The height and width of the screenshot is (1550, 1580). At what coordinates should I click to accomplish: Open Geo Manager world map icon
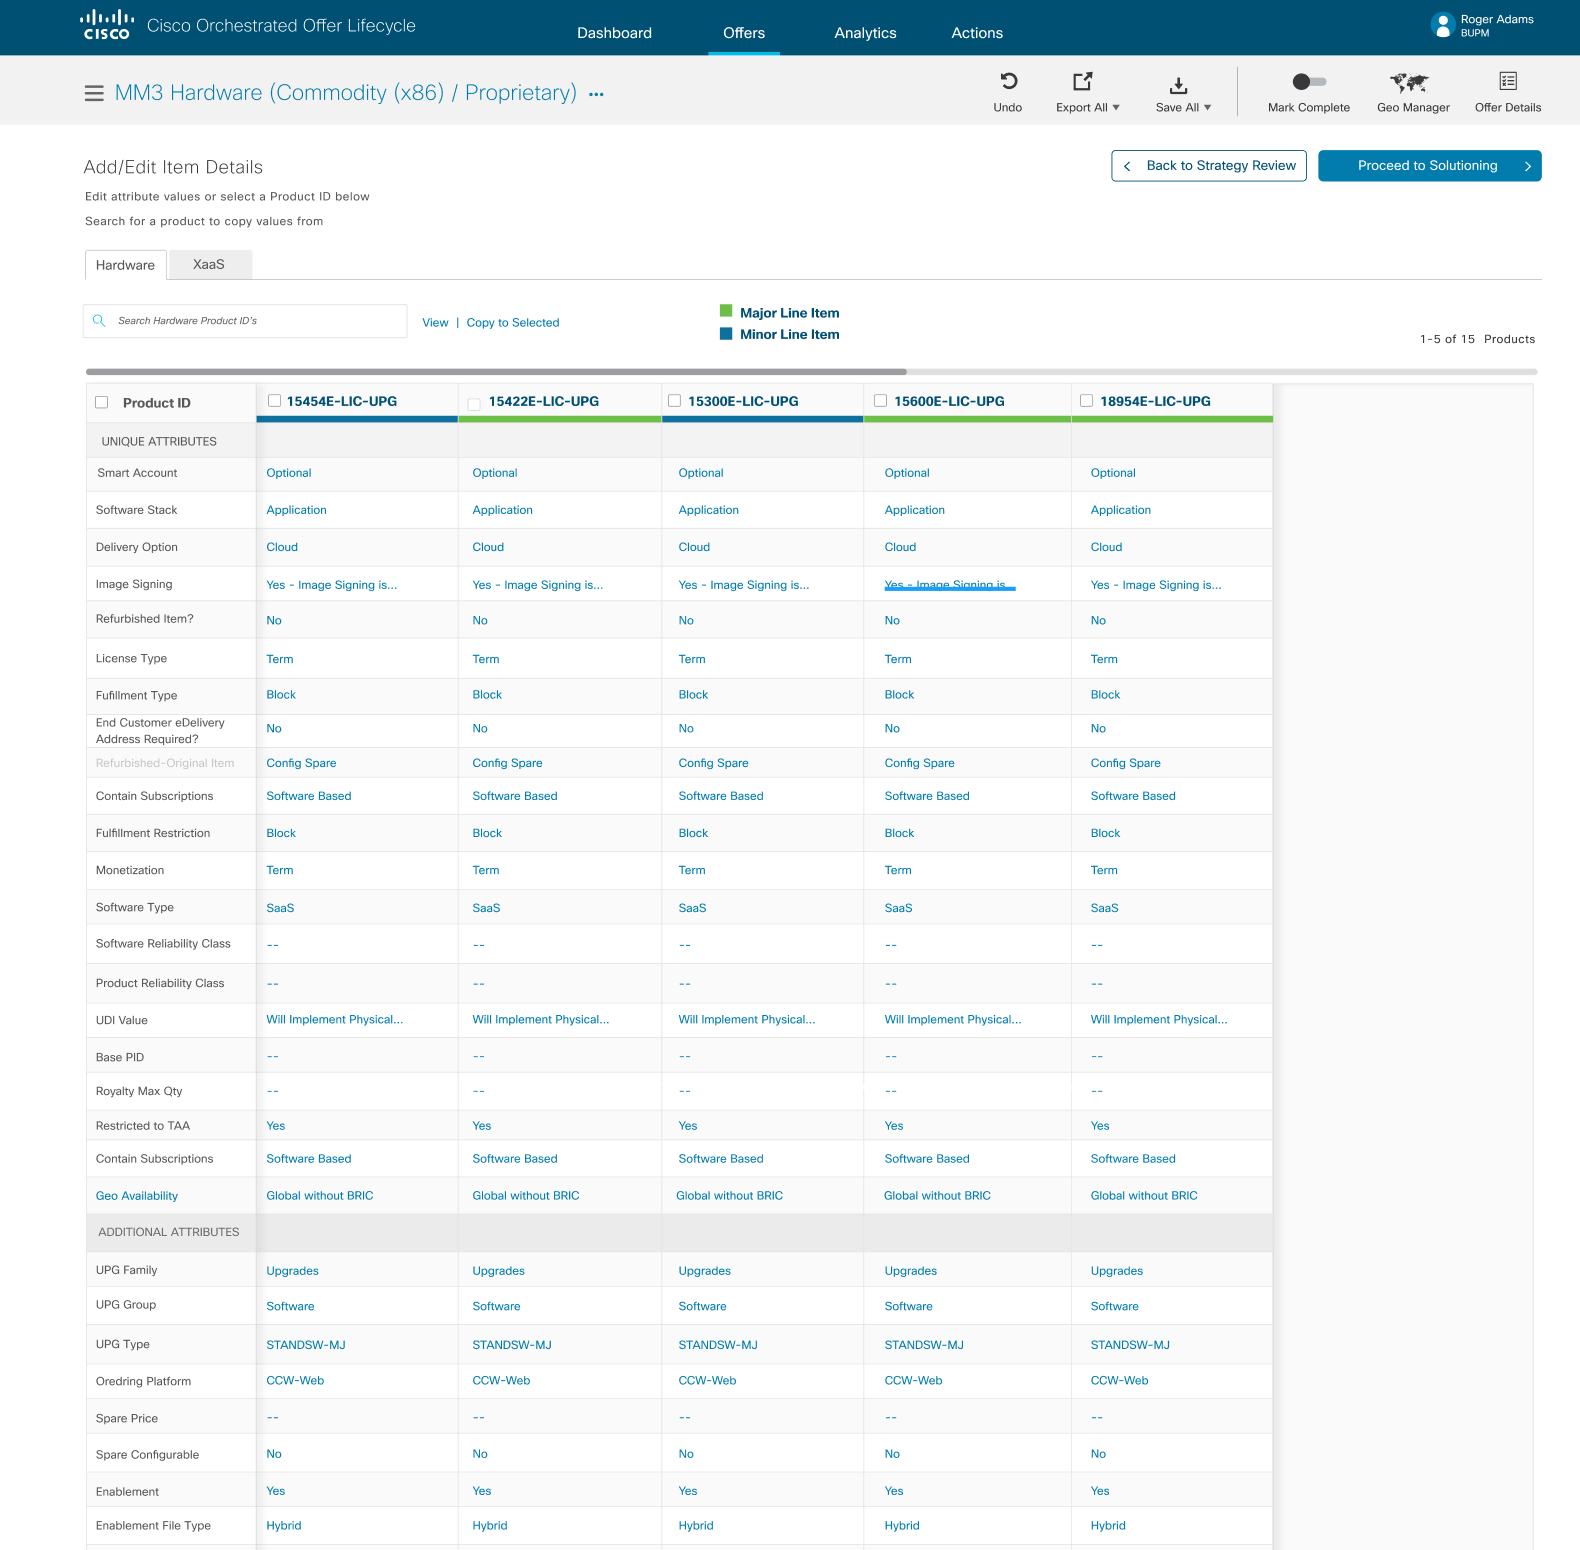[1409, 82]
